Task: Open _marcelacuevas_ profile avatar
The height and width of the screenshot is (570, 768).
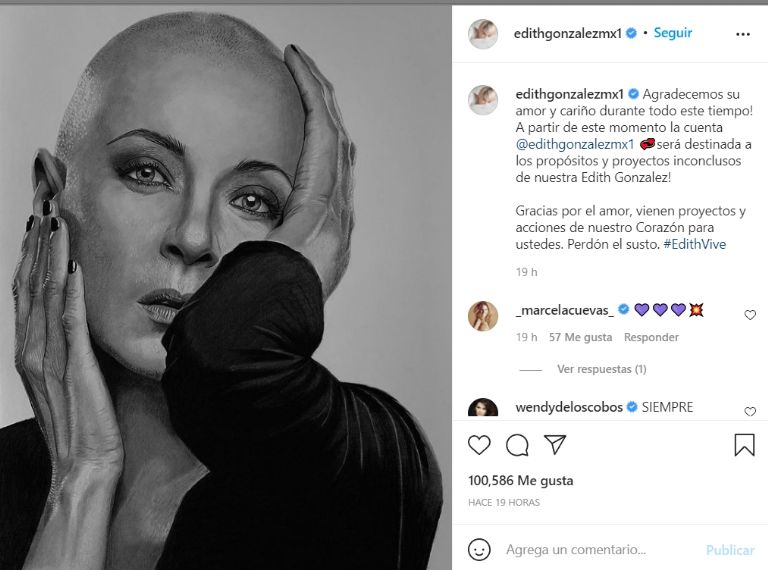Action: pyautogui.click(x=483, y=316)
